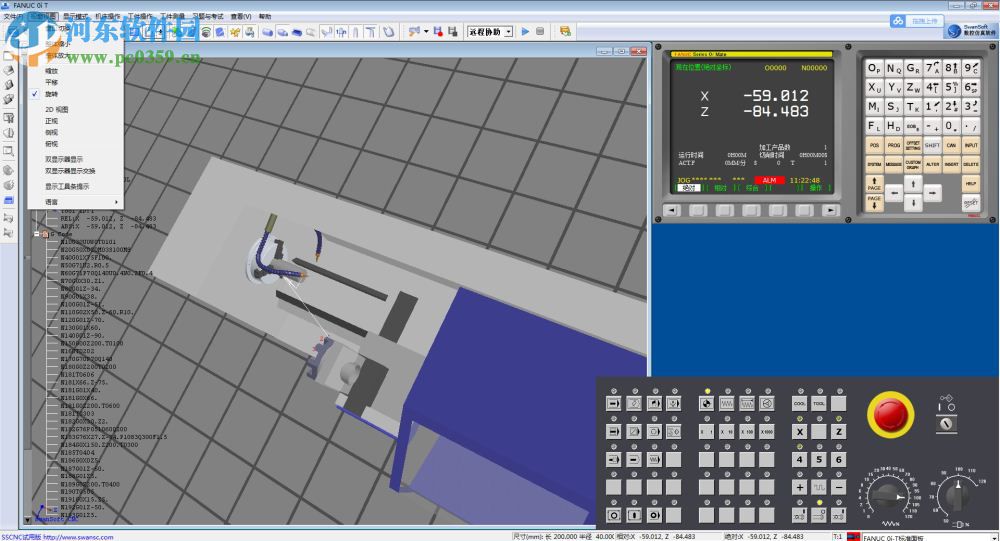
Task: Turn the program protect key switch
Action: 946,423
